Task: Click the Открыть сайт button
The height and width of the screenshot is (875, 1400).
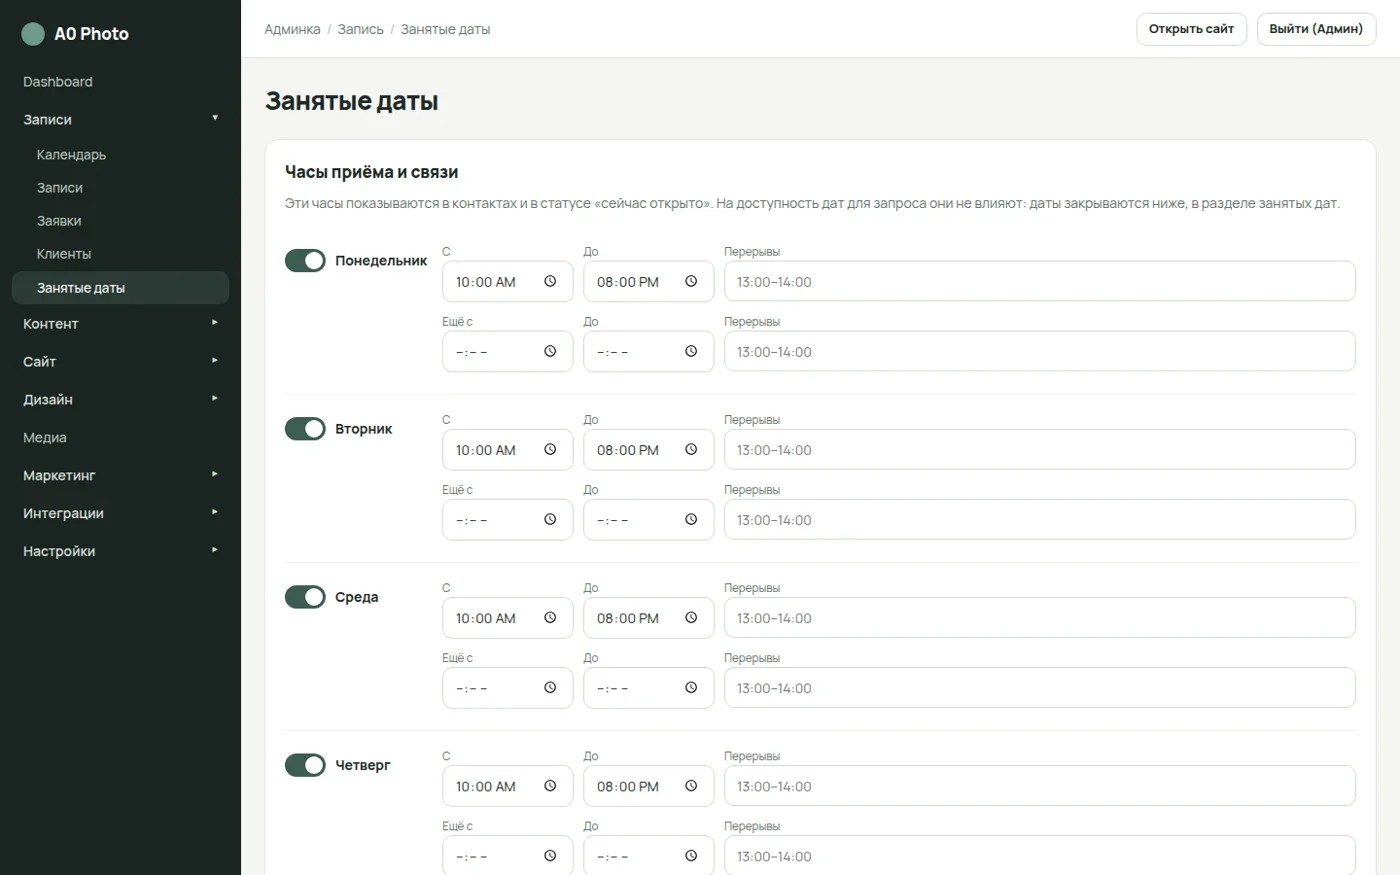Action: pyautogui.click(x=1191, y=29)
